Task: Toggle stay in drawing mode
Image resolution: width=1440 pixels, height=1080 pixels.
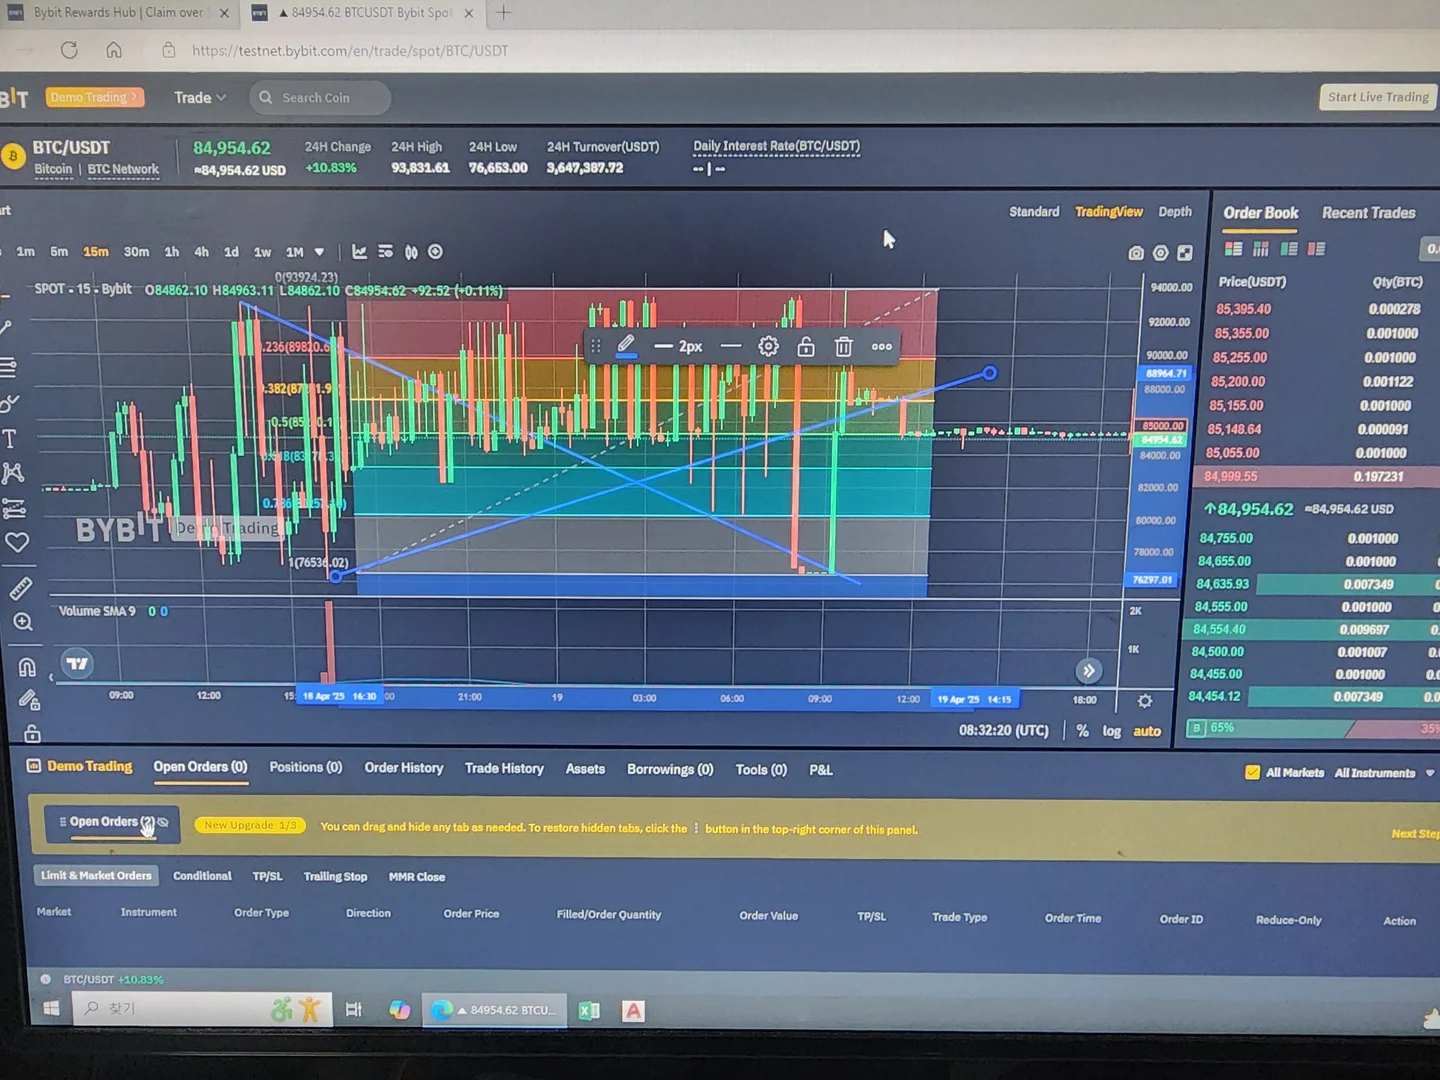Action: point(29,700)
